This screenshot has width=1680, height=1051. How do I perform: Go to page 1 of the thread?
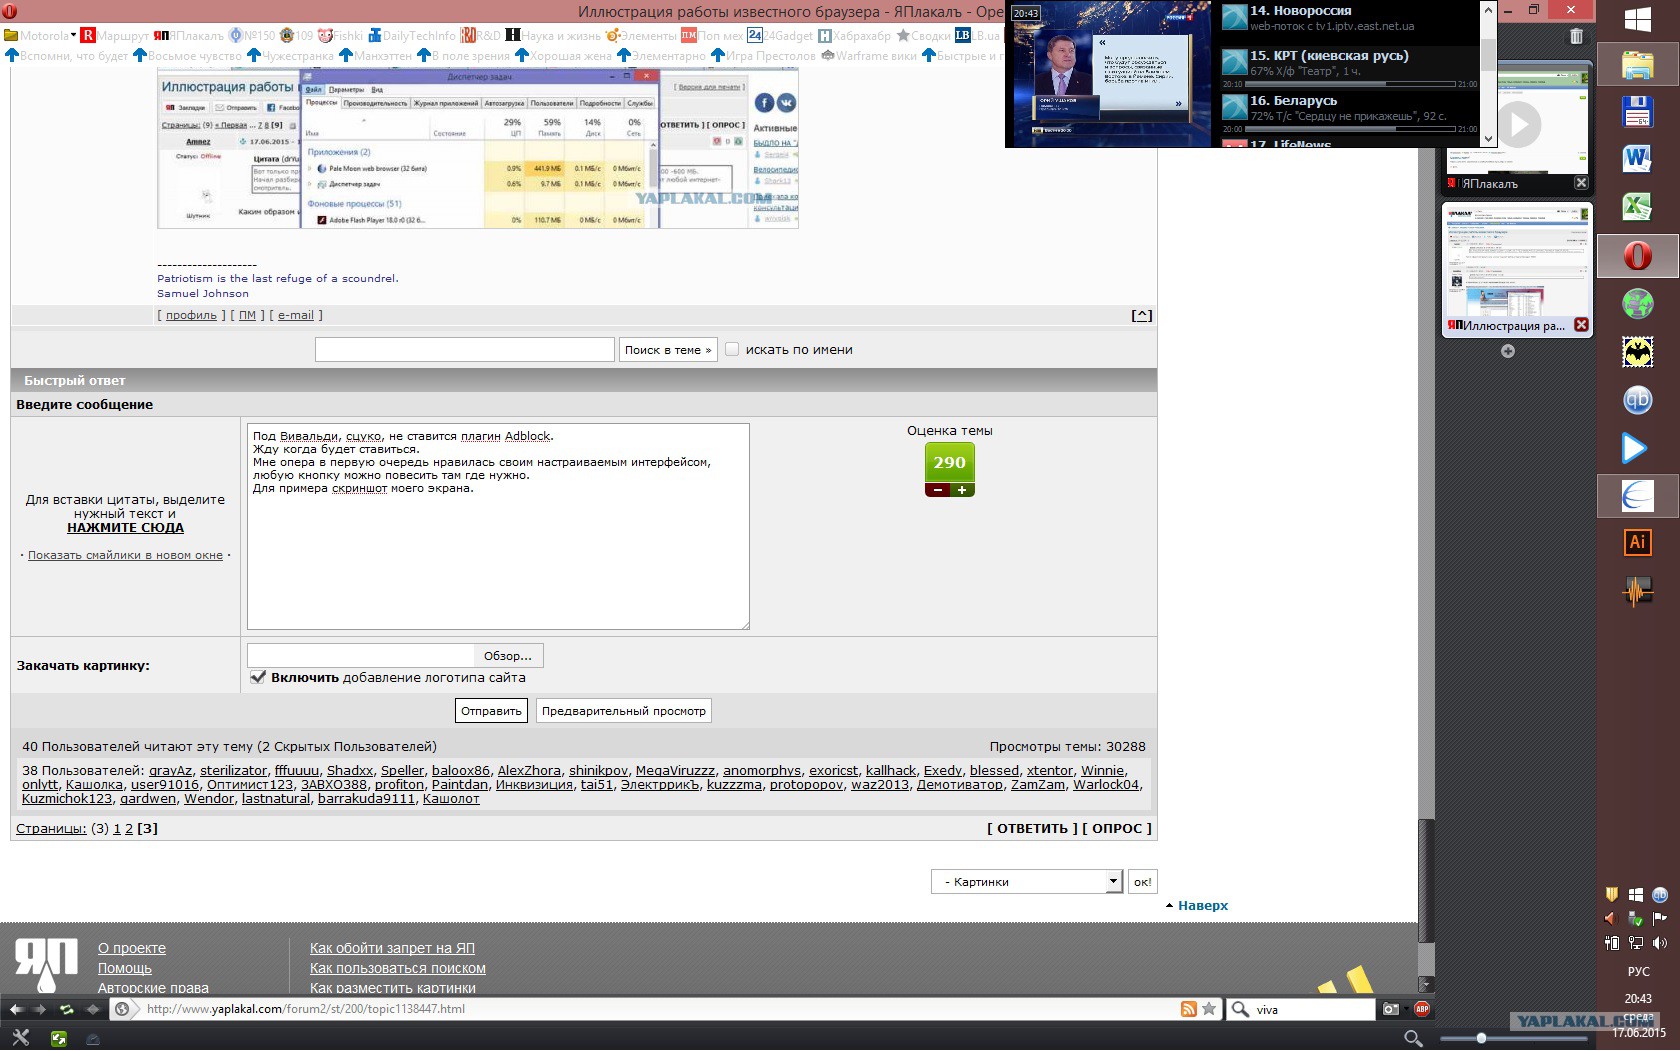117,828
